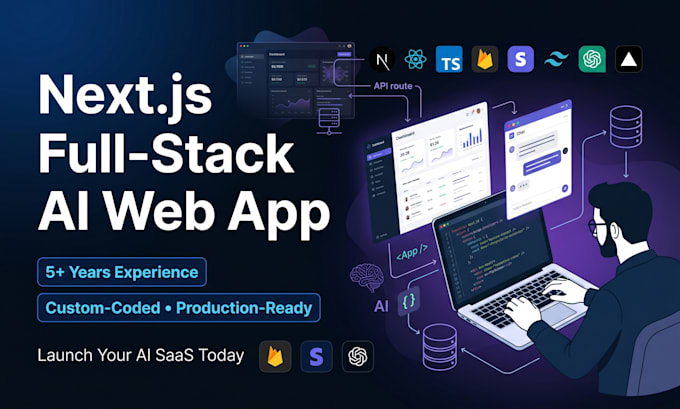Click the "<App />" label
The height and width of the screenshot is (409, 680).
[412, 252]
